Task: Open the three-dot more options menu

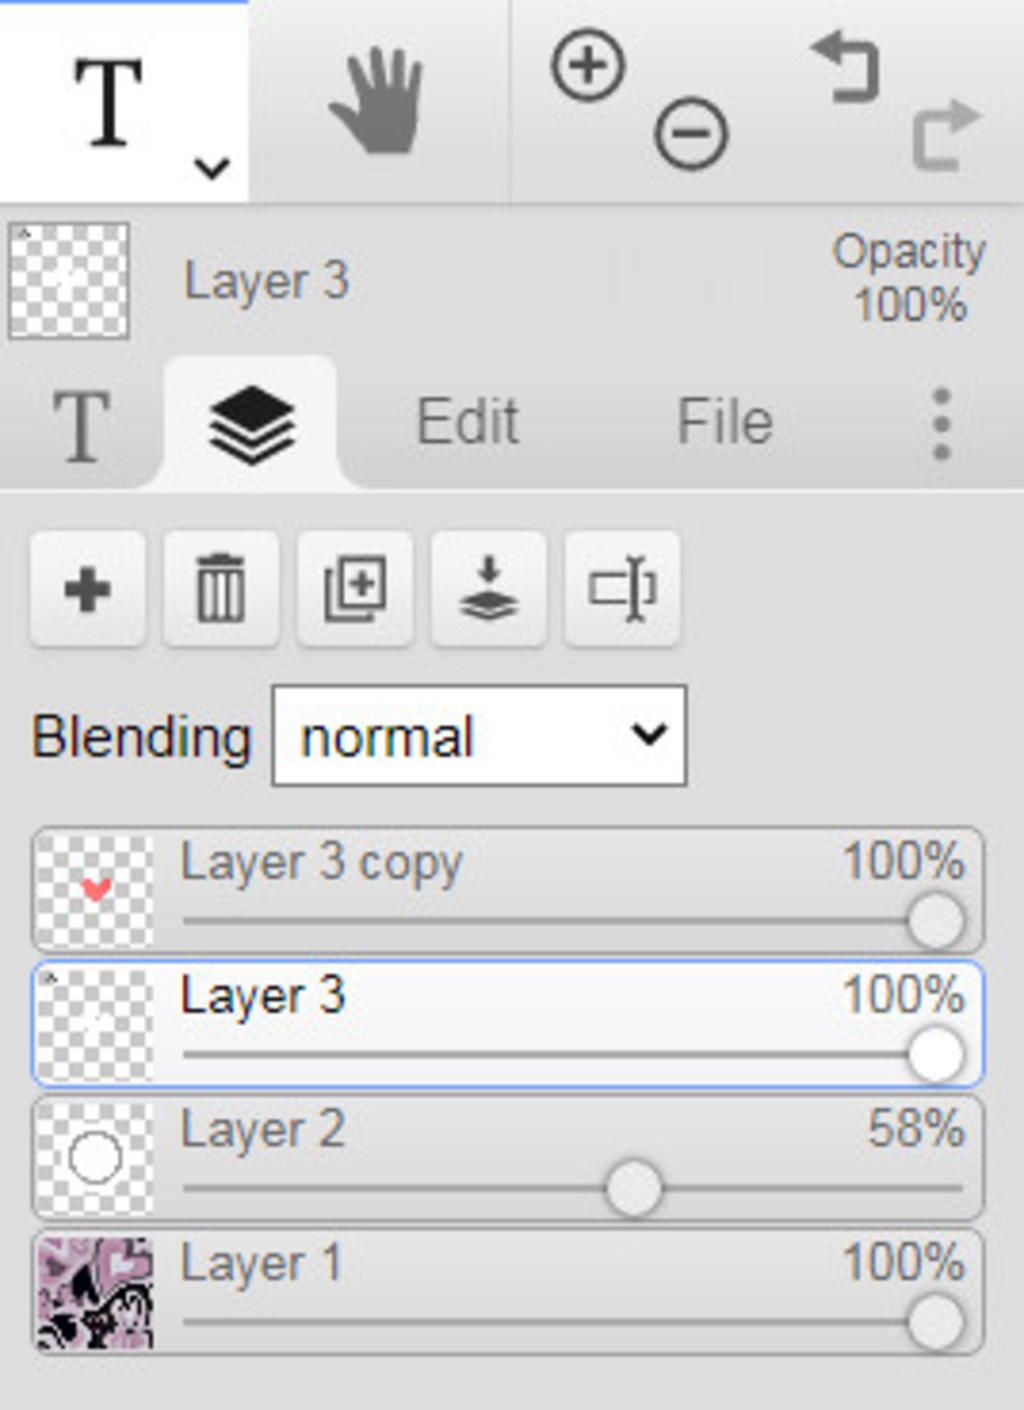Action: (941, 424)
